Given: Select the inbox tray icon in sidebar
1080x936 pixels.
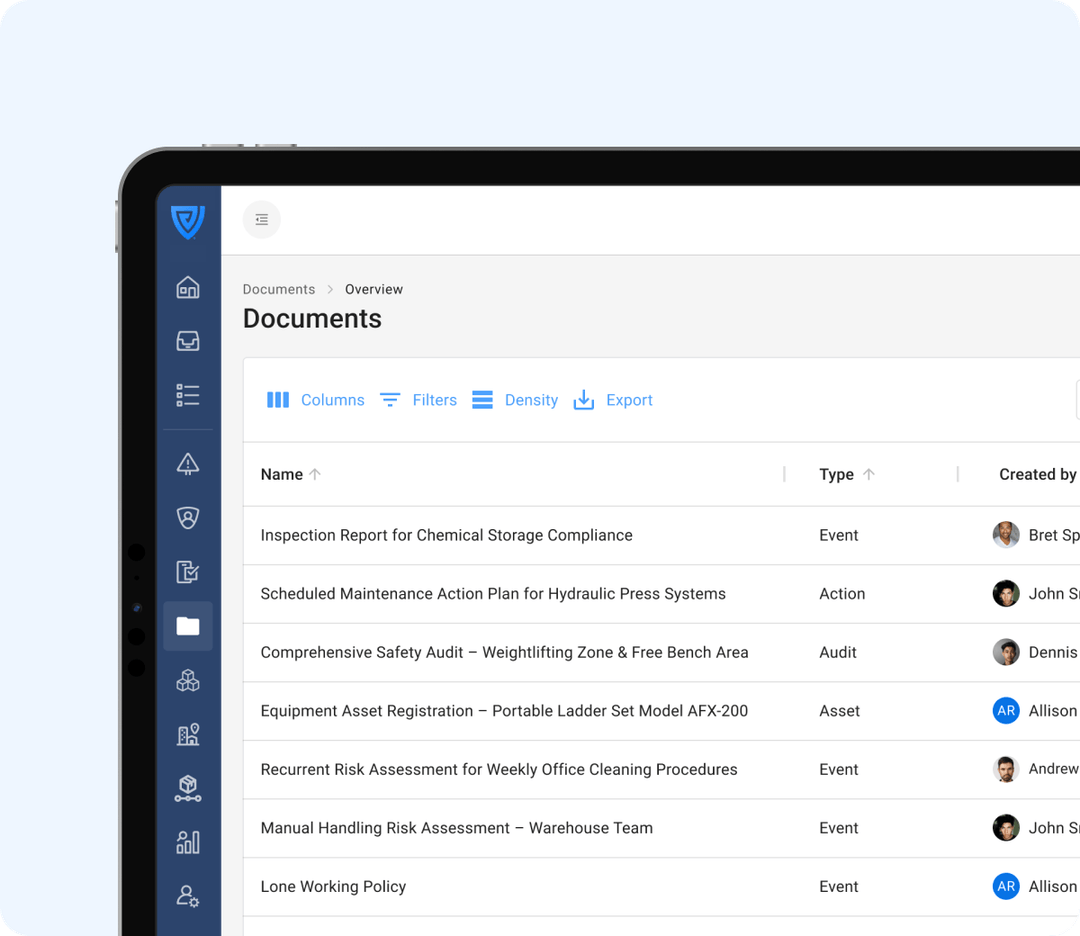Looking at the screenshot, I should 188,340.
